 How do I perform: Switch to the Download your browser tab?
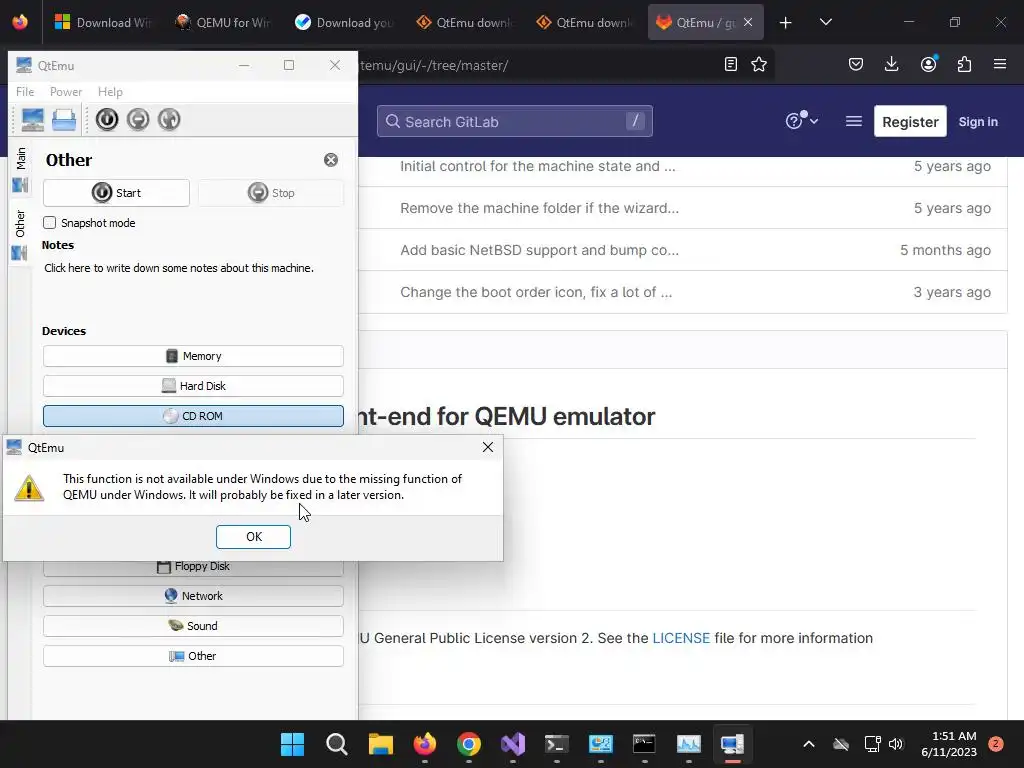tap(343, 23)
